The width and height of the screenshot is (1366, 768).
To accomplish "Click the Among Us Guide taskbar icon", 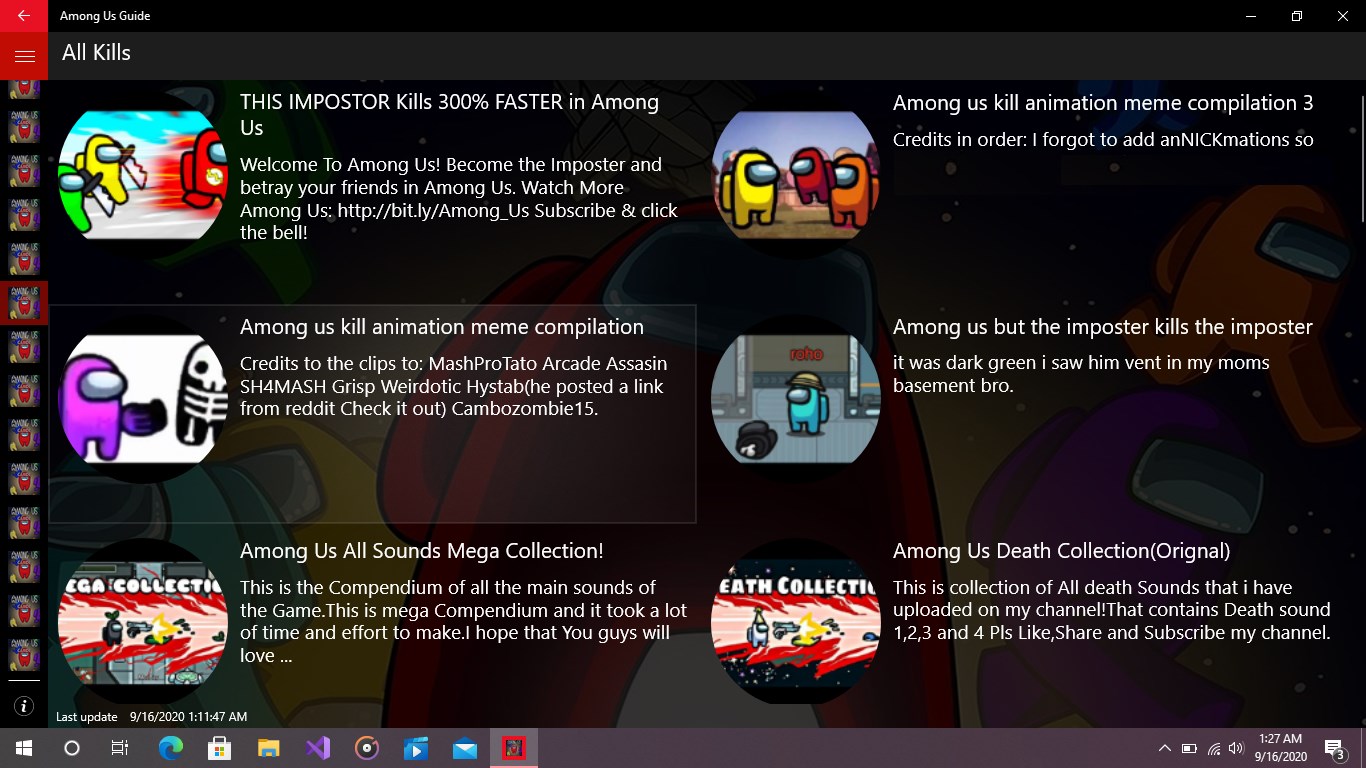I will click(514, 748).
